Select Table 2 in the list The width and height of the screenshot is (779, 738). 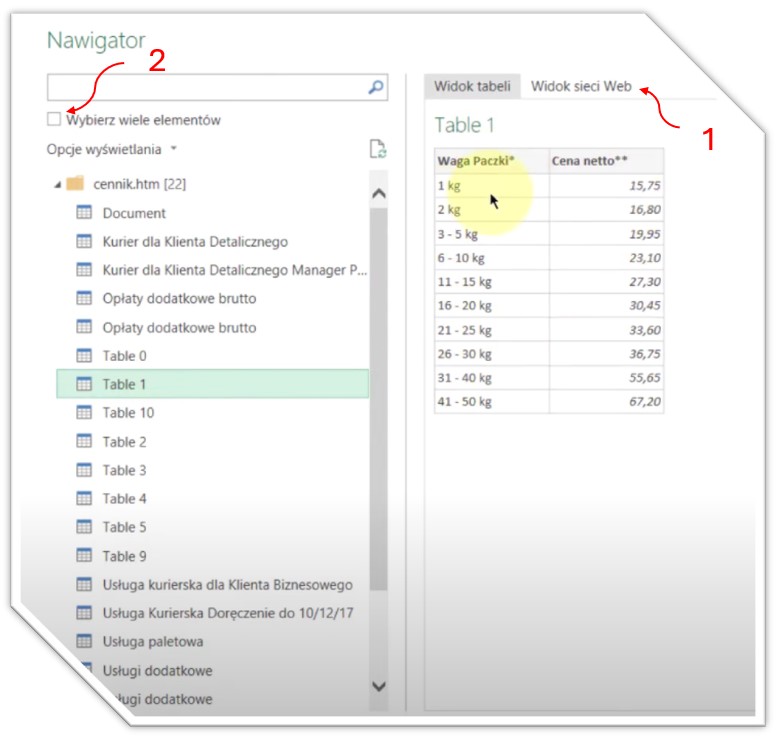pos(125,442)
